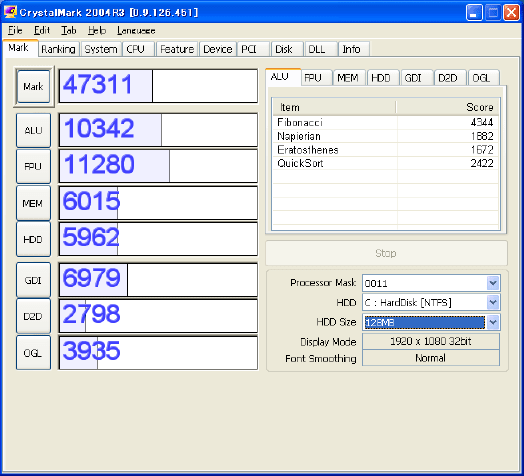The width and height of the screenshot is (524, 476).
Task: Expand the Processor Mask dropdown arrow
Action: point(493,283)
